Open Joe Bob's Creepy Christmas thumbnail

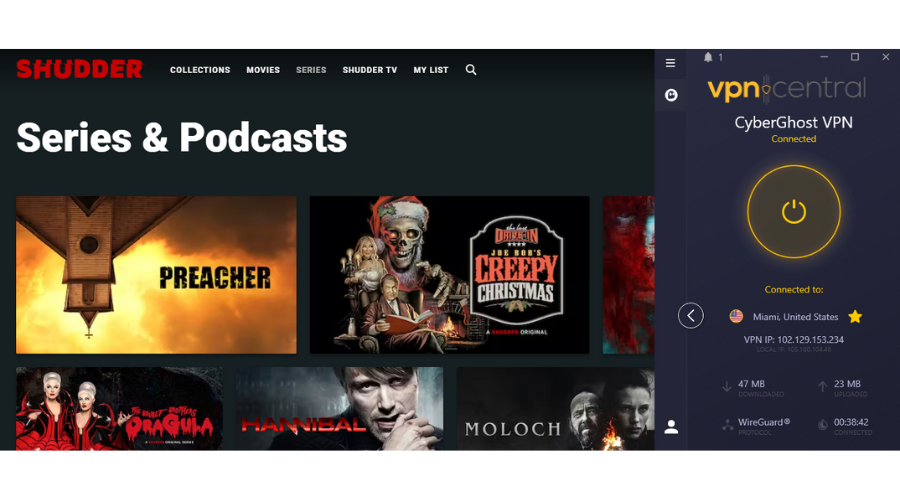(x=449, y=275)
